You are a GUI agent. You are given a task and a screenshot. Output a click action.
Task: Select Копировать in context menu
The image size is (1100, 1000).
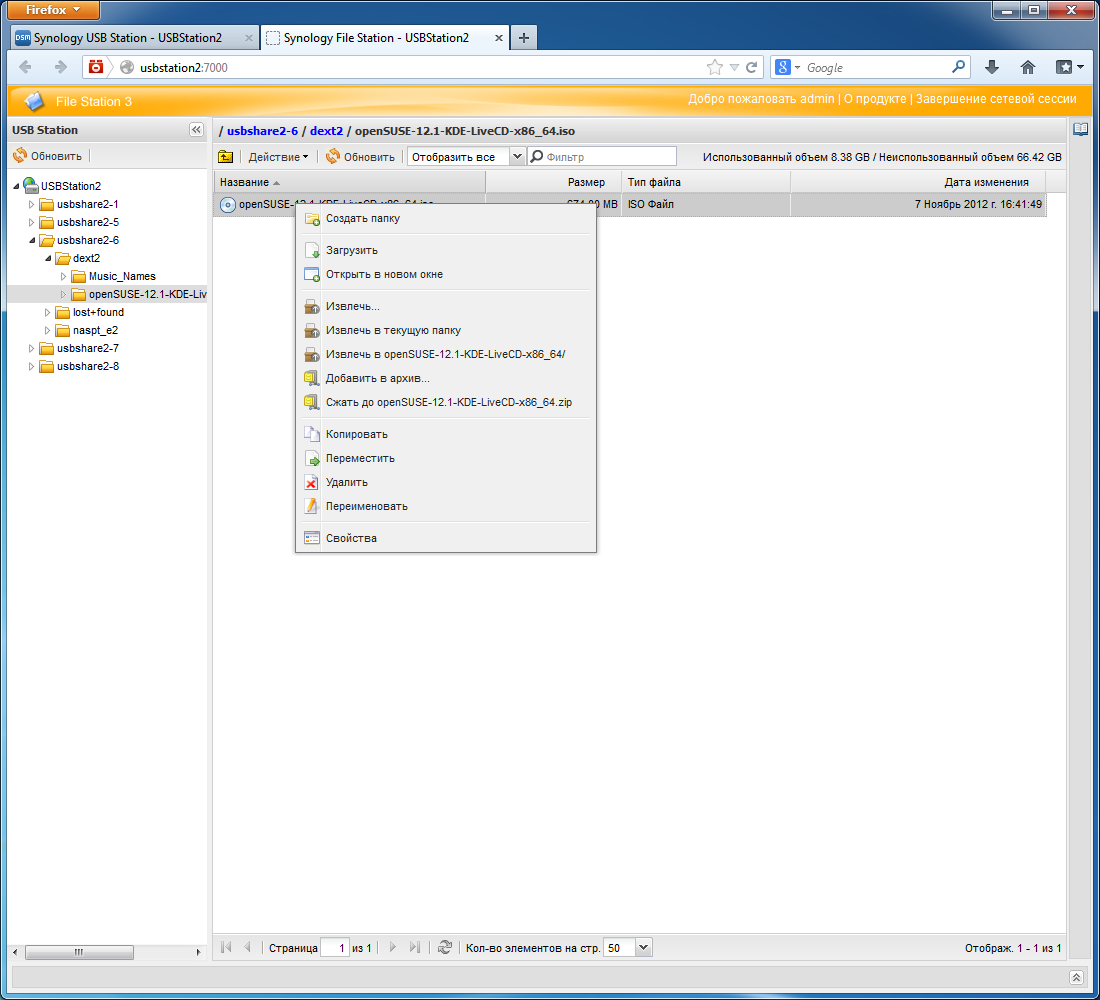445,434
